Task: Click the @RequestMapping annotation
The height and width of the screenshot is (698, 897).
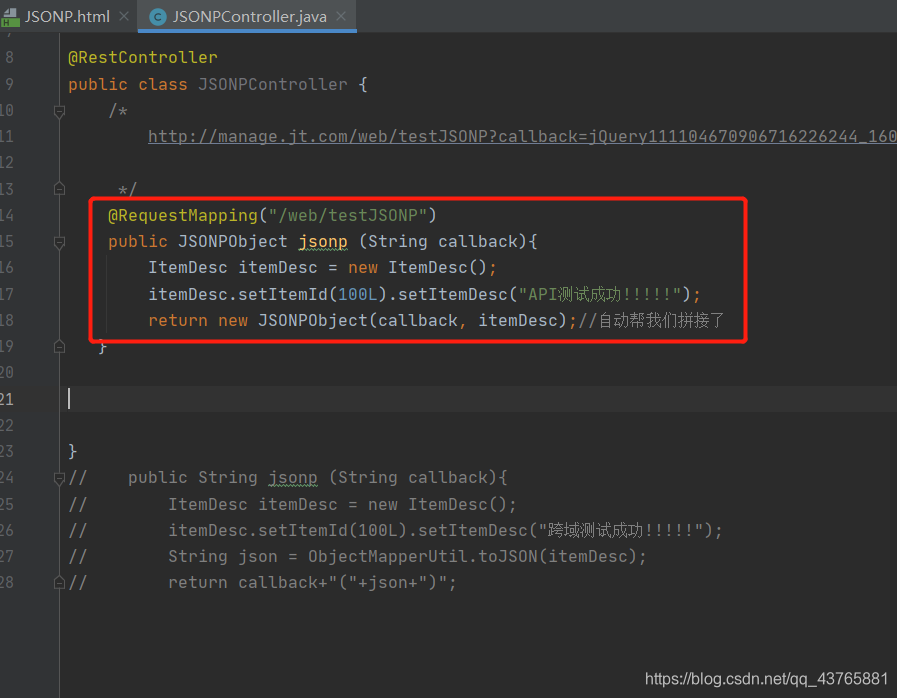Action: point(183,215)
